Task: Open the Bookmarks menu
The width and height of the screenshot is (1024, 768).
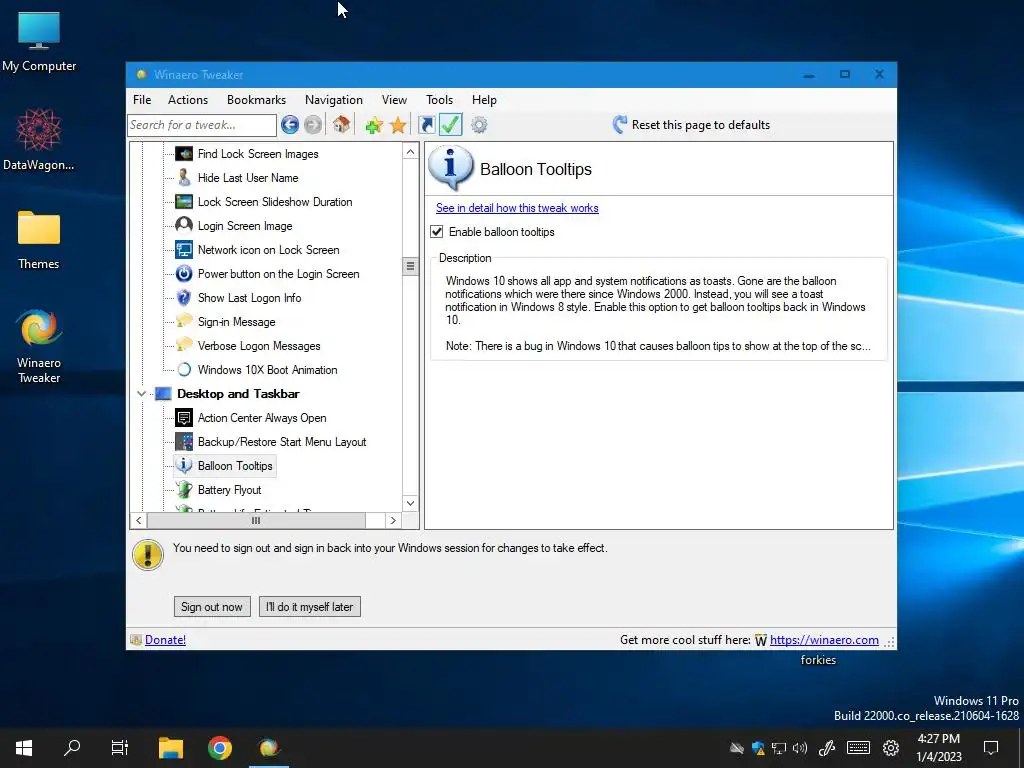Action: pyautogui.click(x=256, y=100)
